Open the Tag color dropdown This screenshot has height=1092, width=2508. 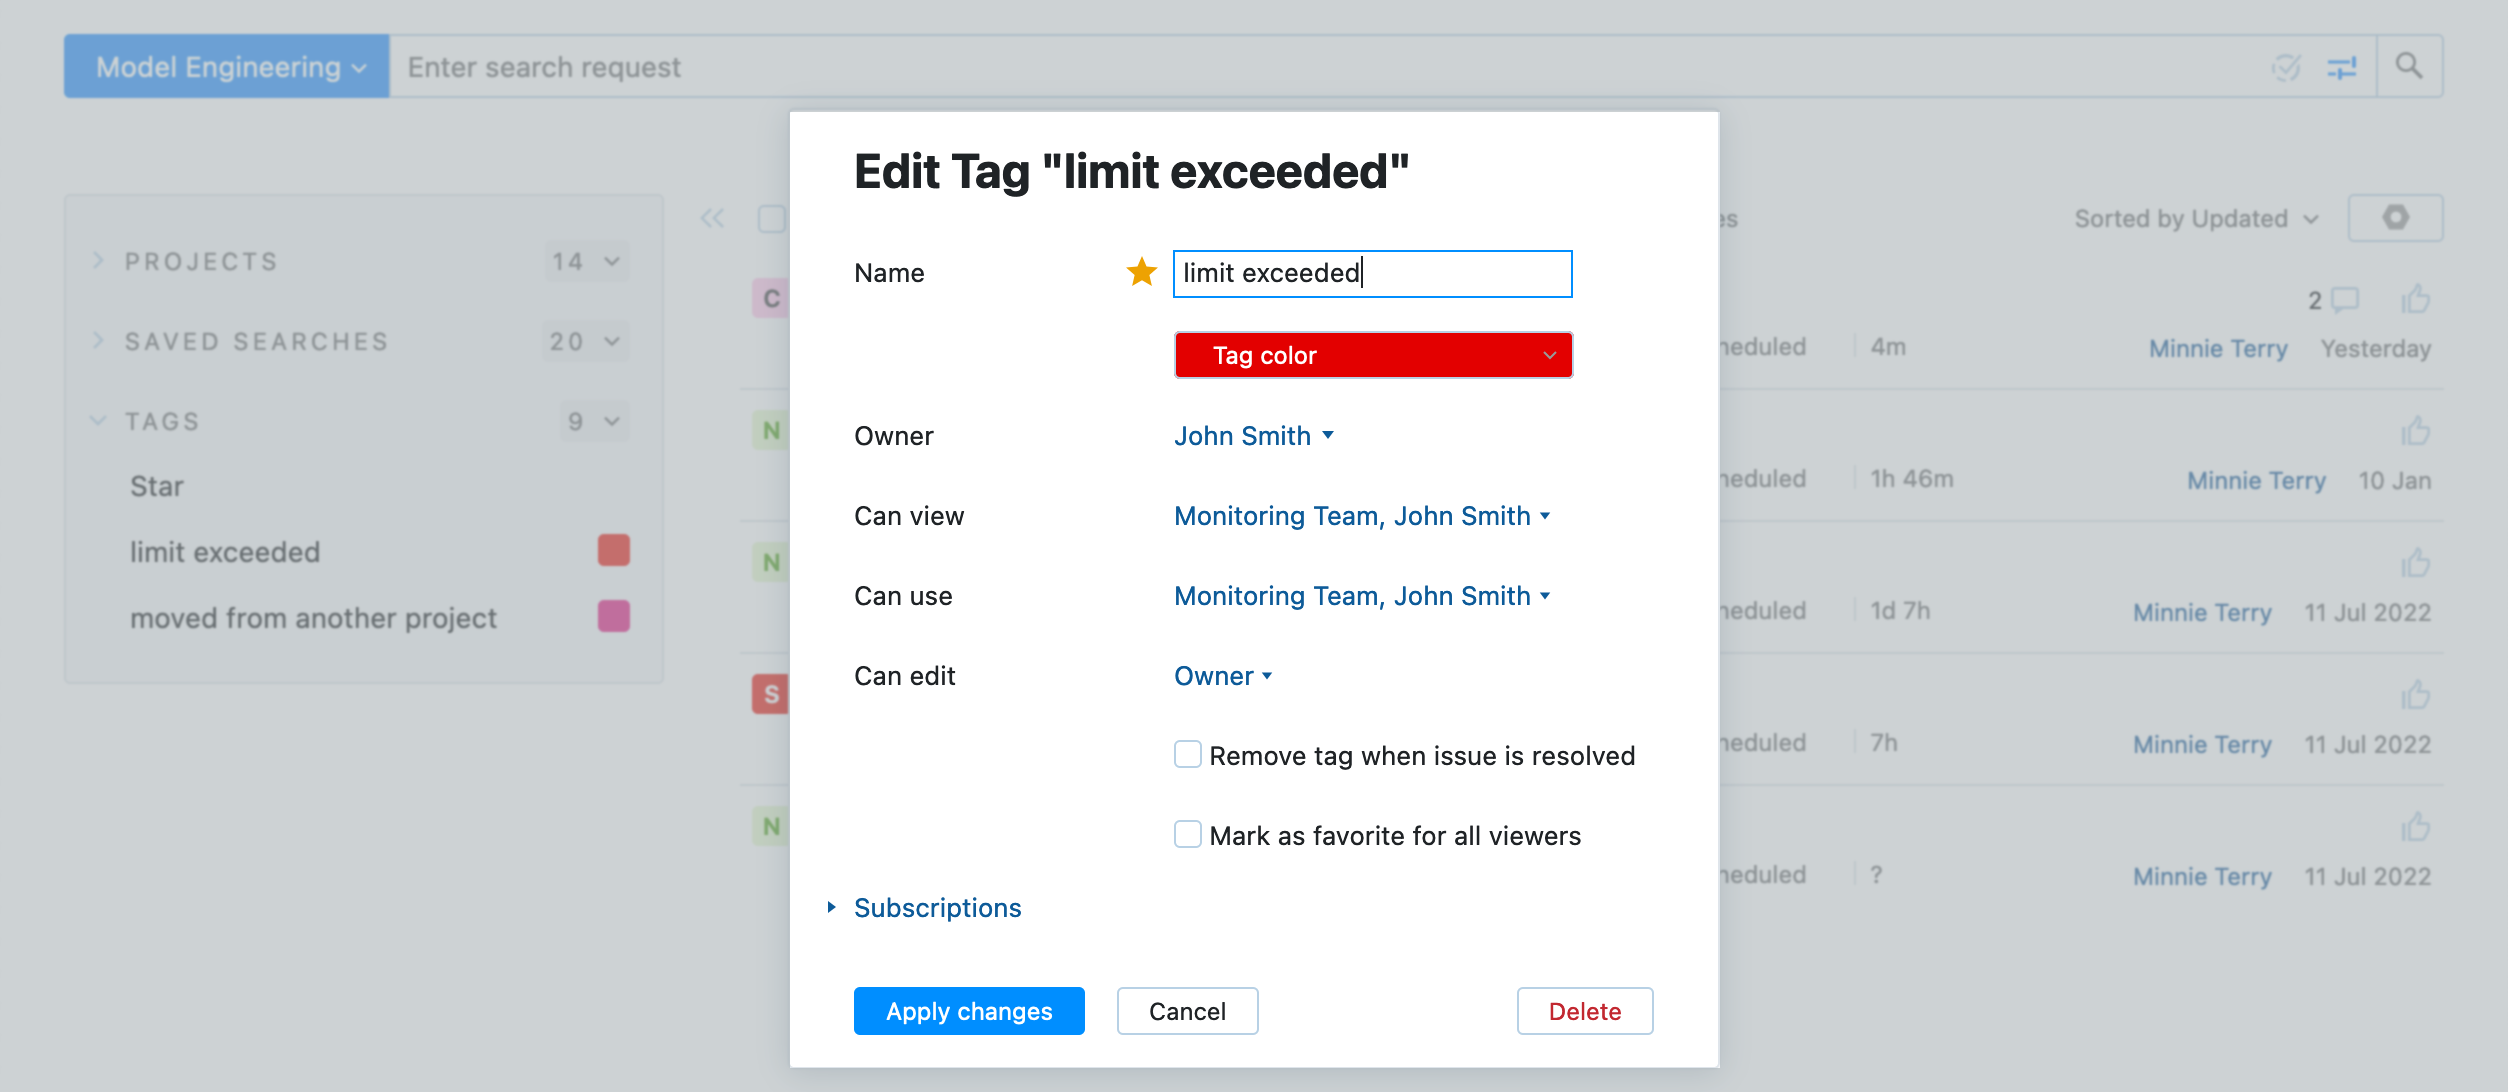click(1373, 355)
